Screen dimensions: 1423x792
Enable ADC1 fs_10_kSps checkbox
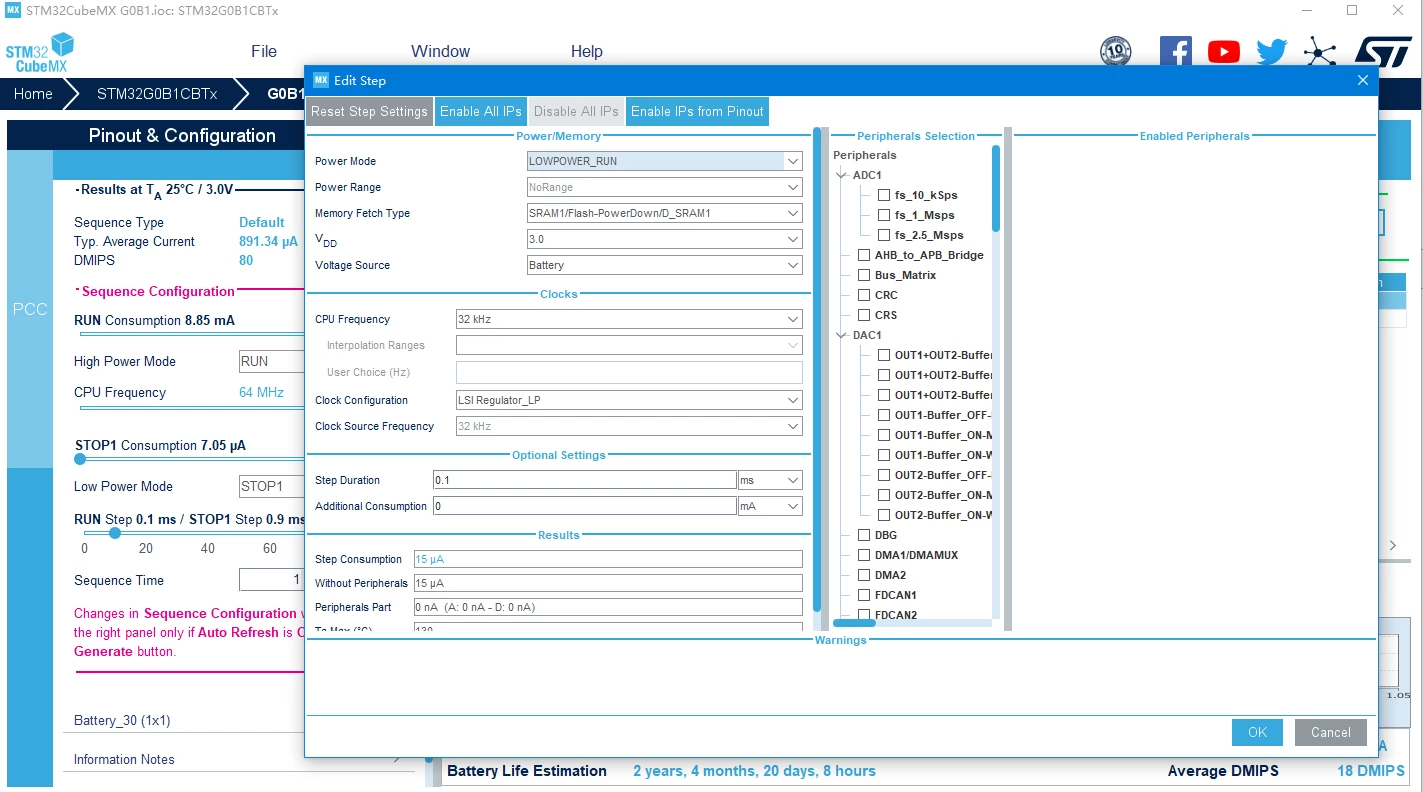point(884,195)
